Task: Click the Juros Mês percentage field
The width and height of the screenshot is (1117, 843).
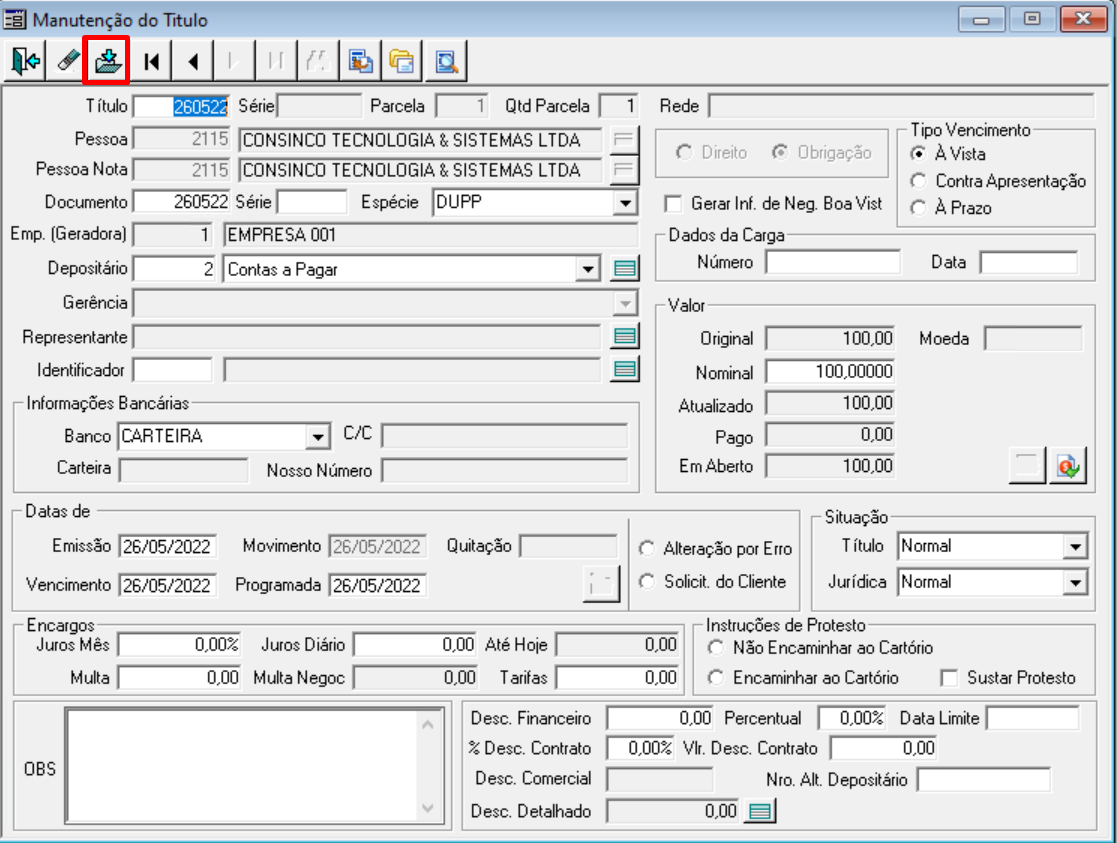Action: pyautogui.click(x=180, y=645)
